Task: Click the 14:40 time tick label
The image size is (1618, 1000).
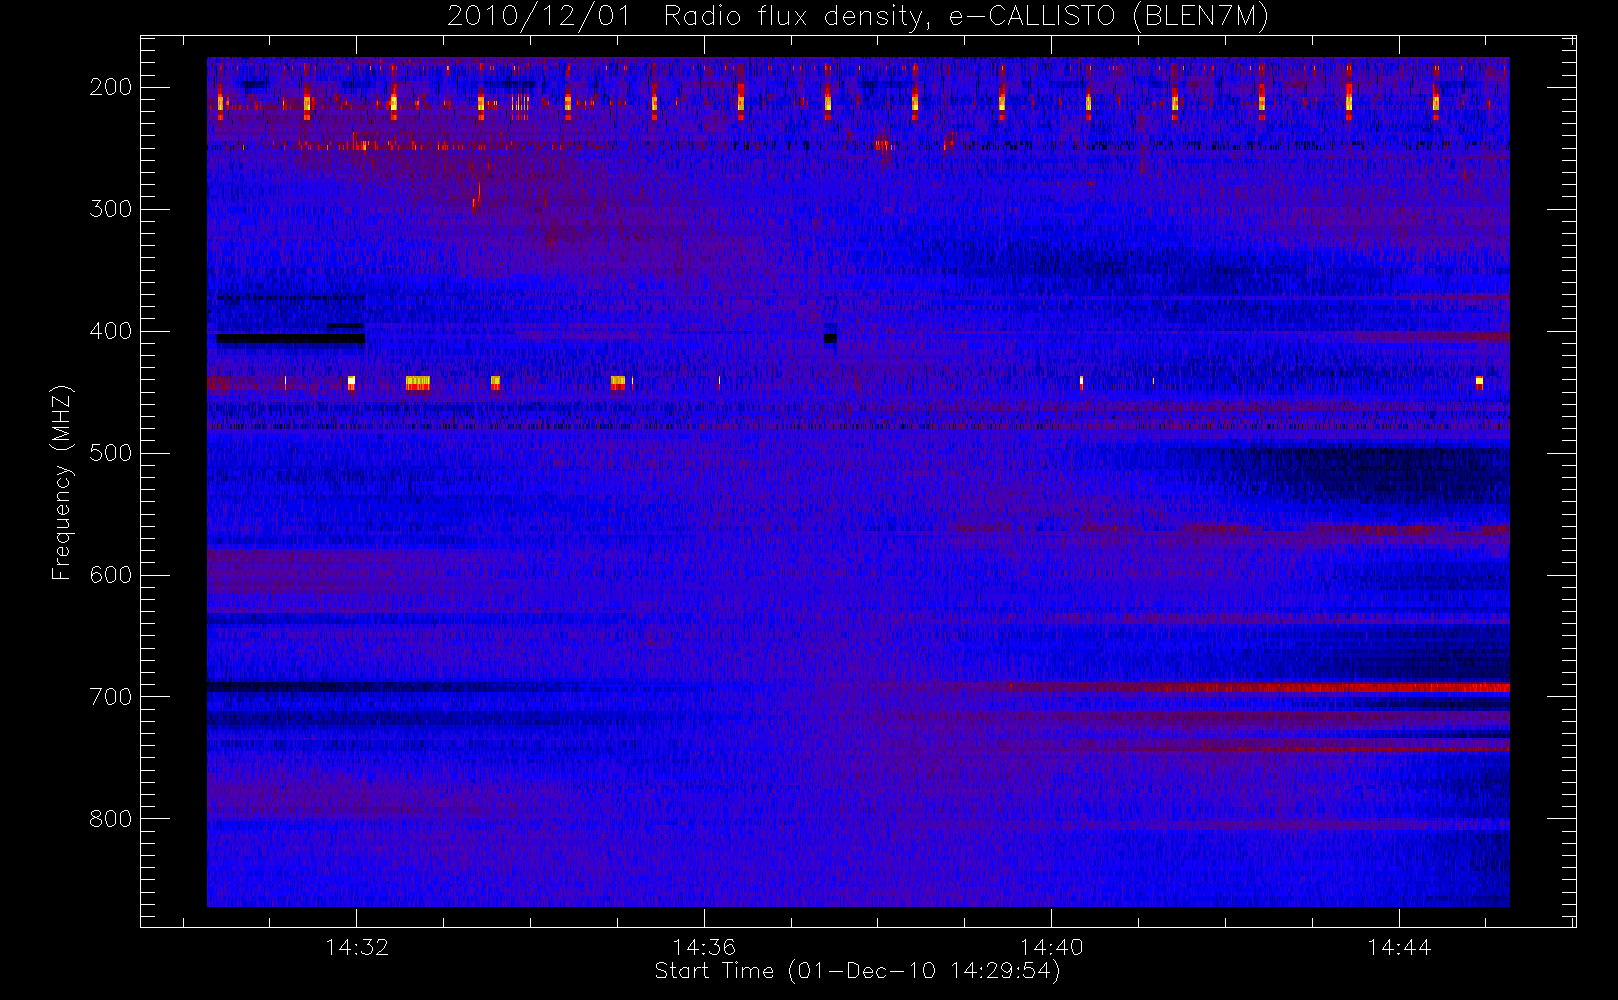Action: point(1052,947)
